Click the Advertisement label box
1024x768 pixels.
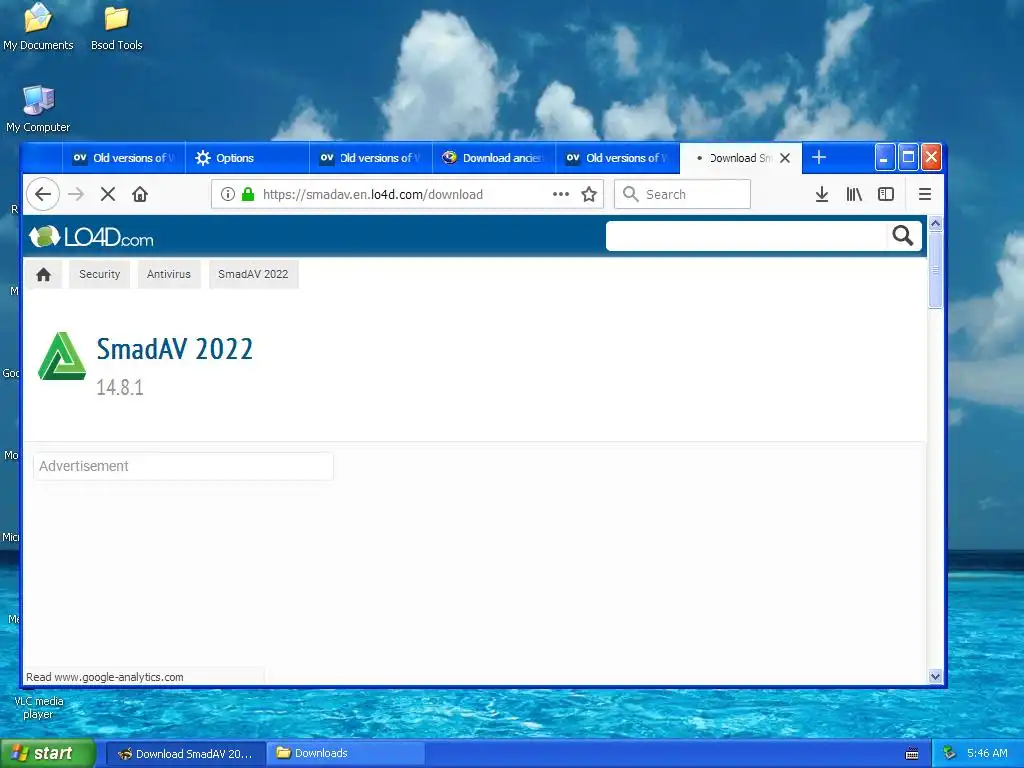click(x=184, y=466)
